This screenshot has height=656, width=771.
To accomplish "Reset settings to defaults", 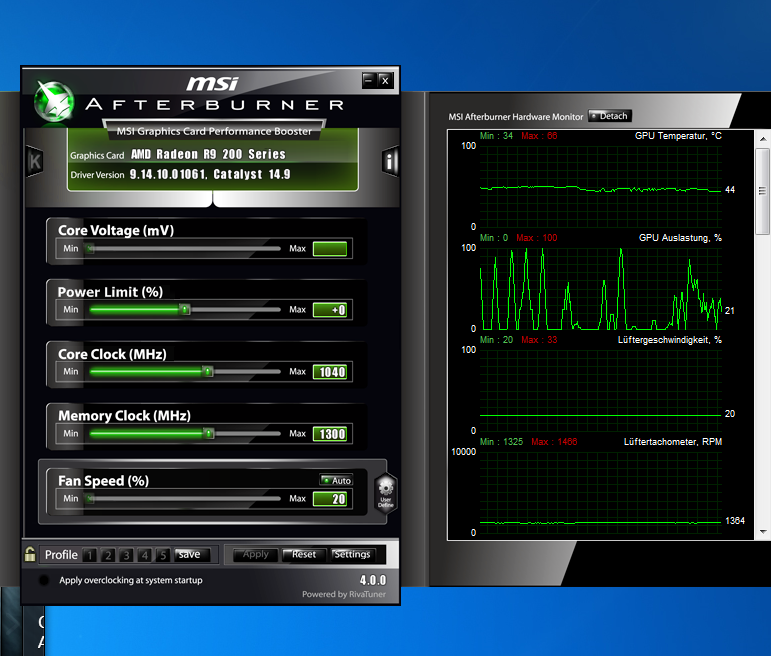I will (304, 555).
